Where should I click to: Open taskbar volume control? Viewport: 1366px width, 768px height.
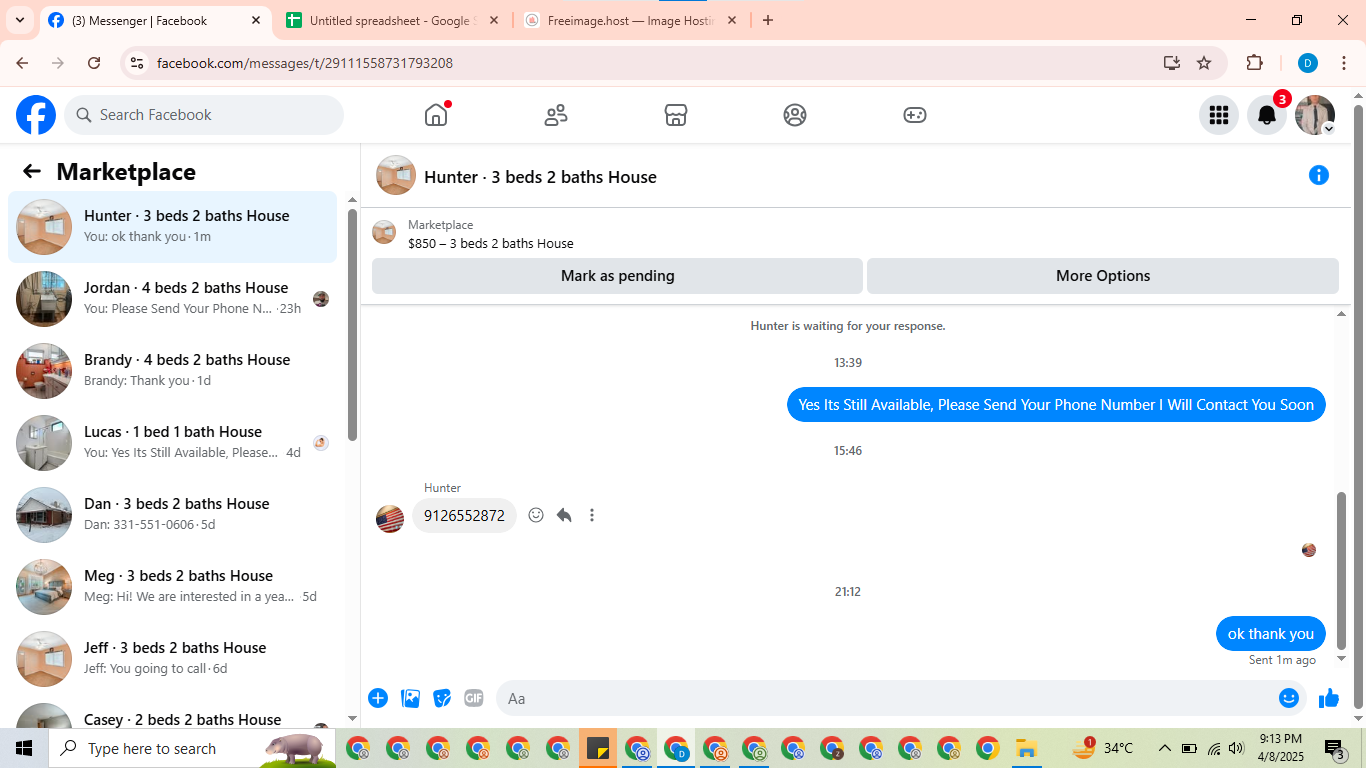pyautogui.click(x=1237, y=748)
